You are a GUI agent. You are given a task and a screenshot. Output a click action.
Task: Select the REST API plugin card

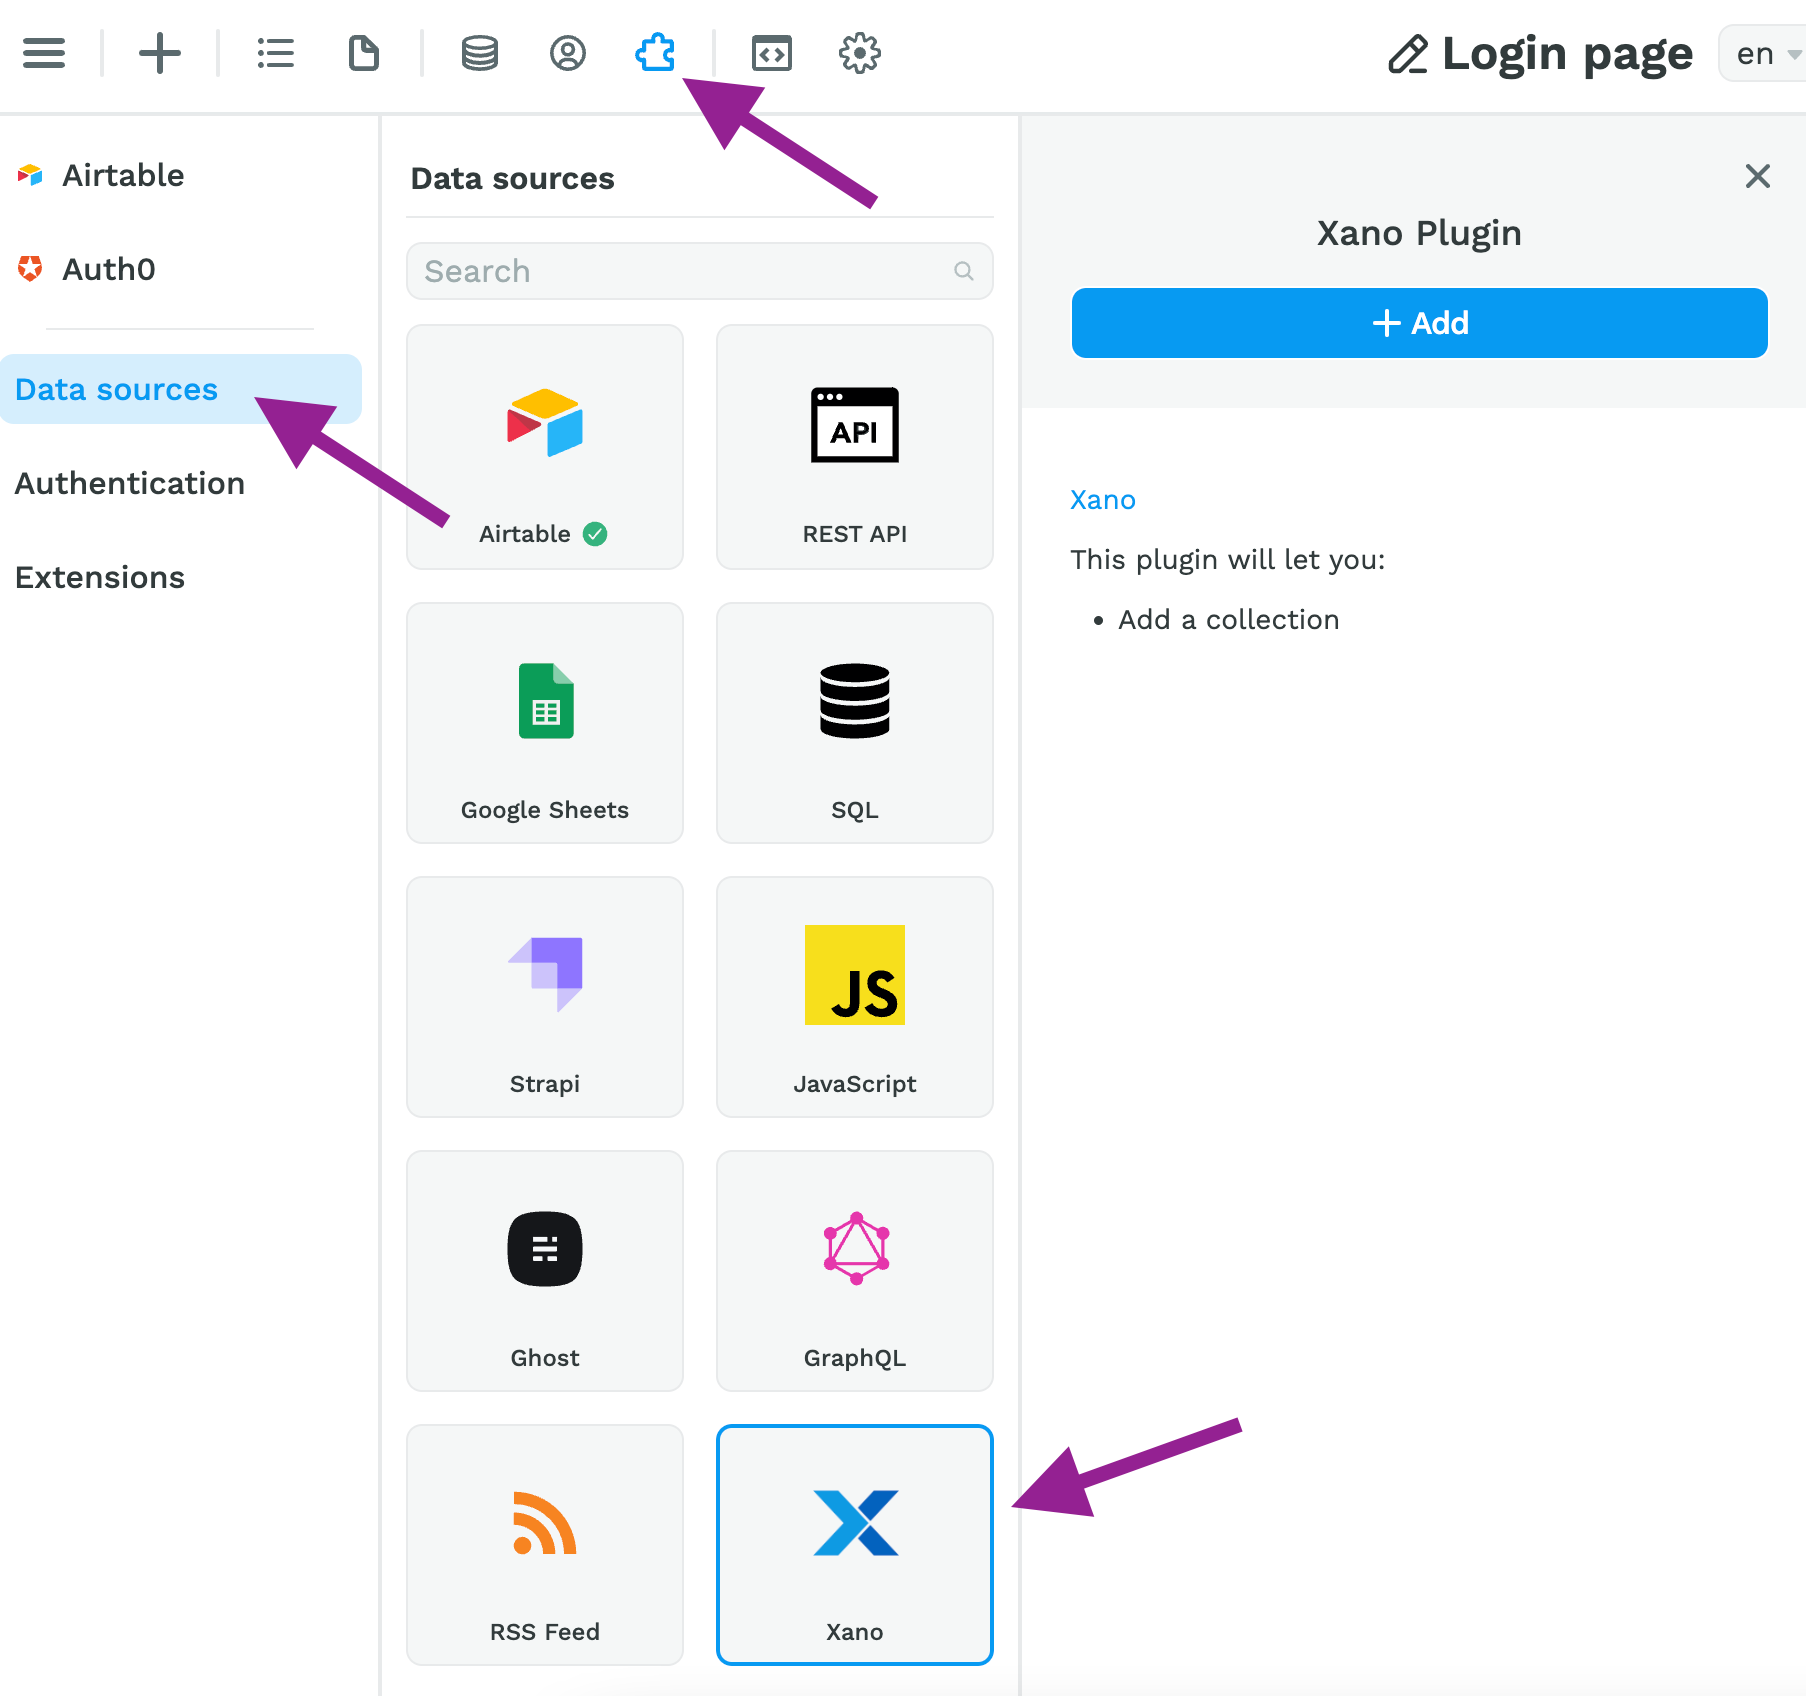(x=855, y=447)
